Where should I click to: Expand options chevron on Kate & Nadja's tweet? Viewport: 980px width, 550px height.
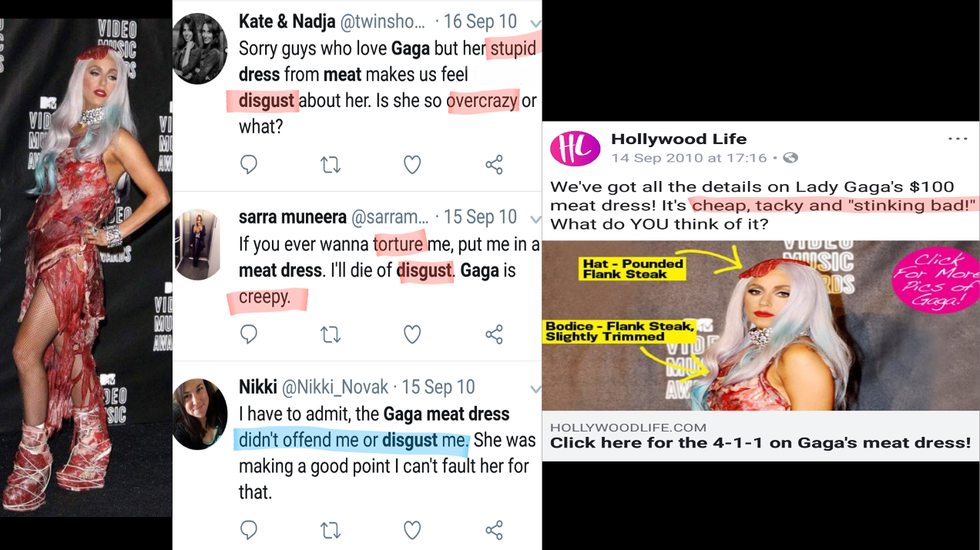535,21
